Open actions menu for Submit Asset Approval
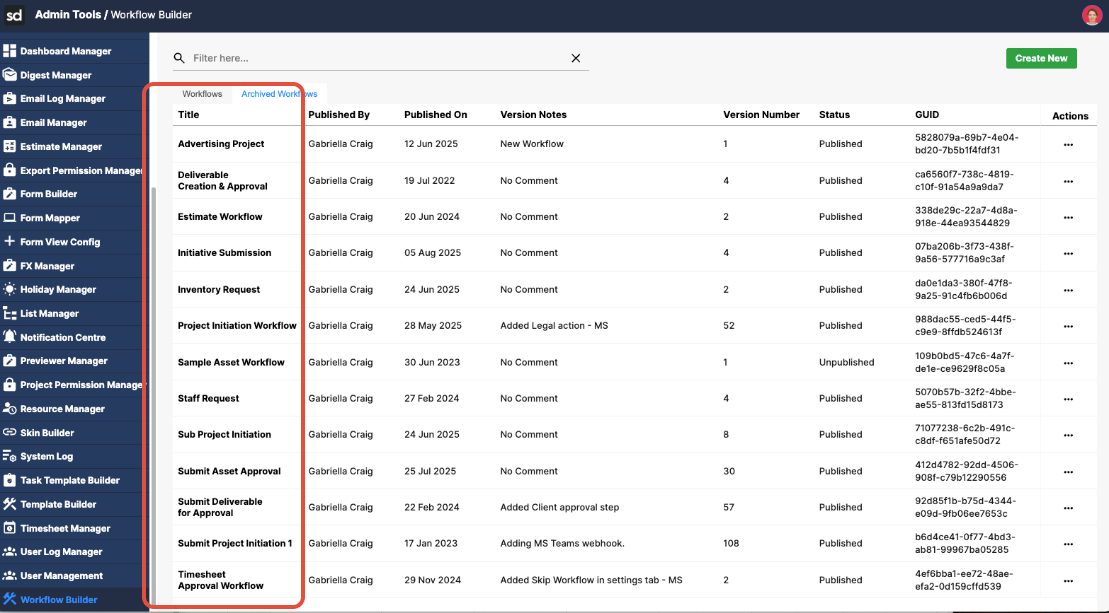Image resolution: width=1109 pixels, height=613 pixels. pos(1068,472)
